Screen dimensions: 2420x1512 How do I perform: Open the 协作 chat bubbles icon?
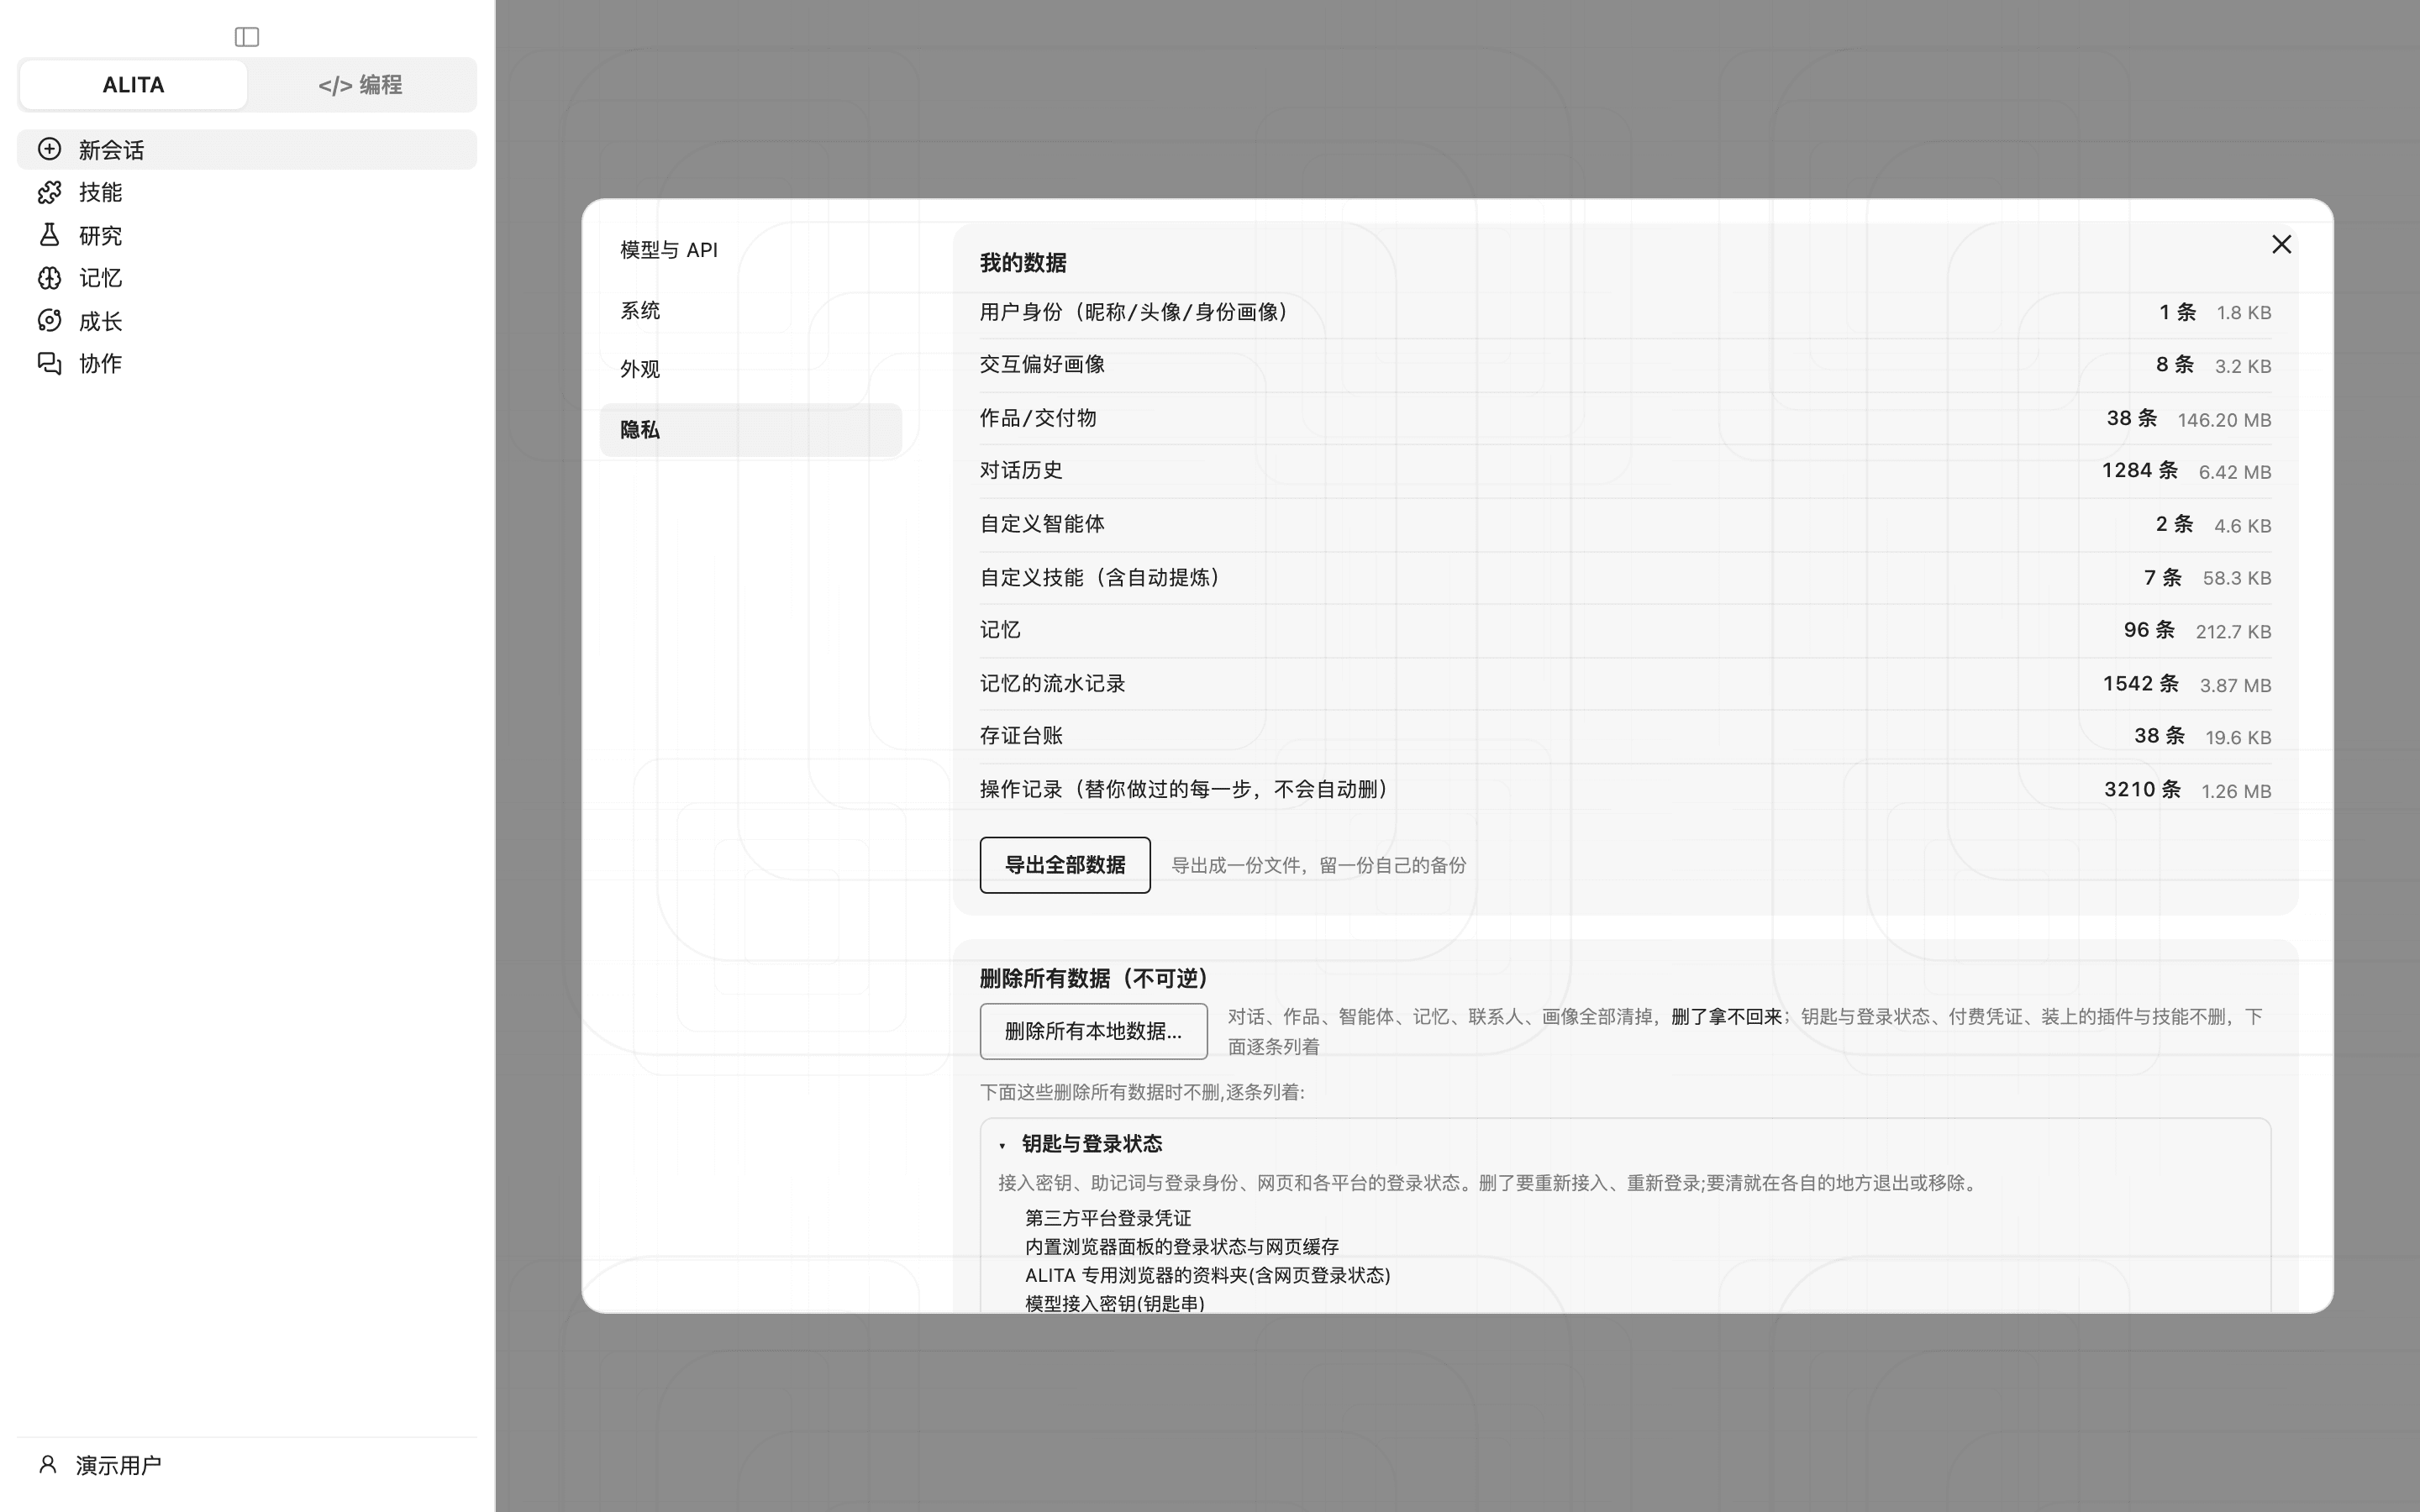[x=49, y=363]
